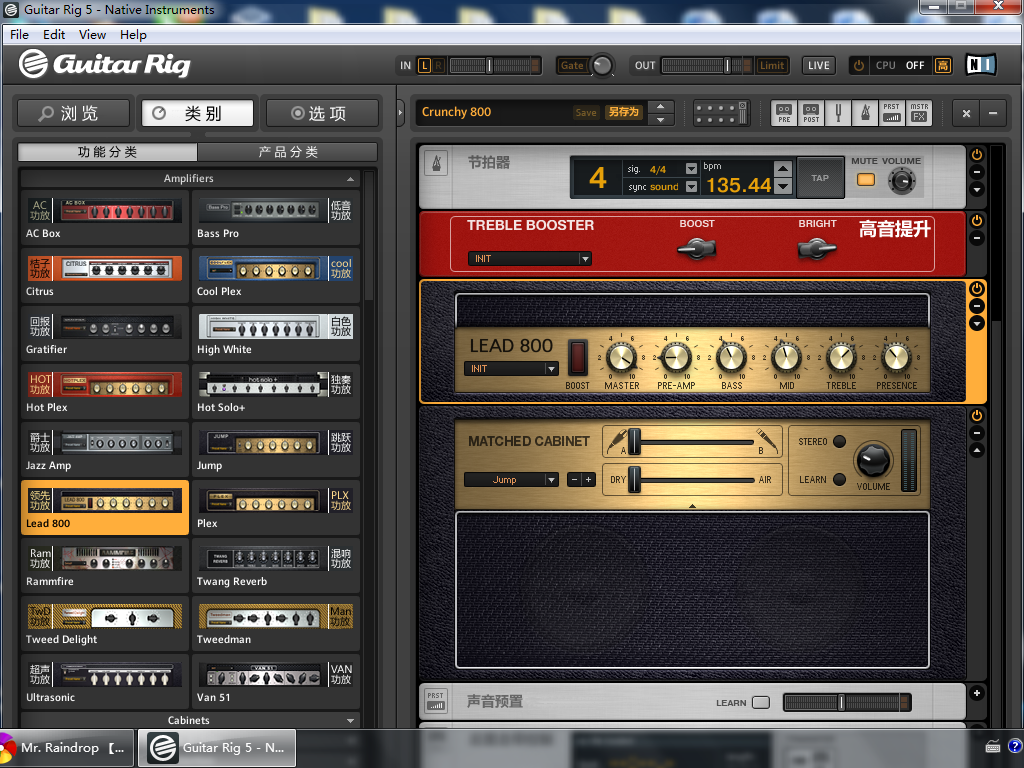Screen dimensions: 1024x768
Task: Collapse the Amplifiers category header
Action: point(189,178)
